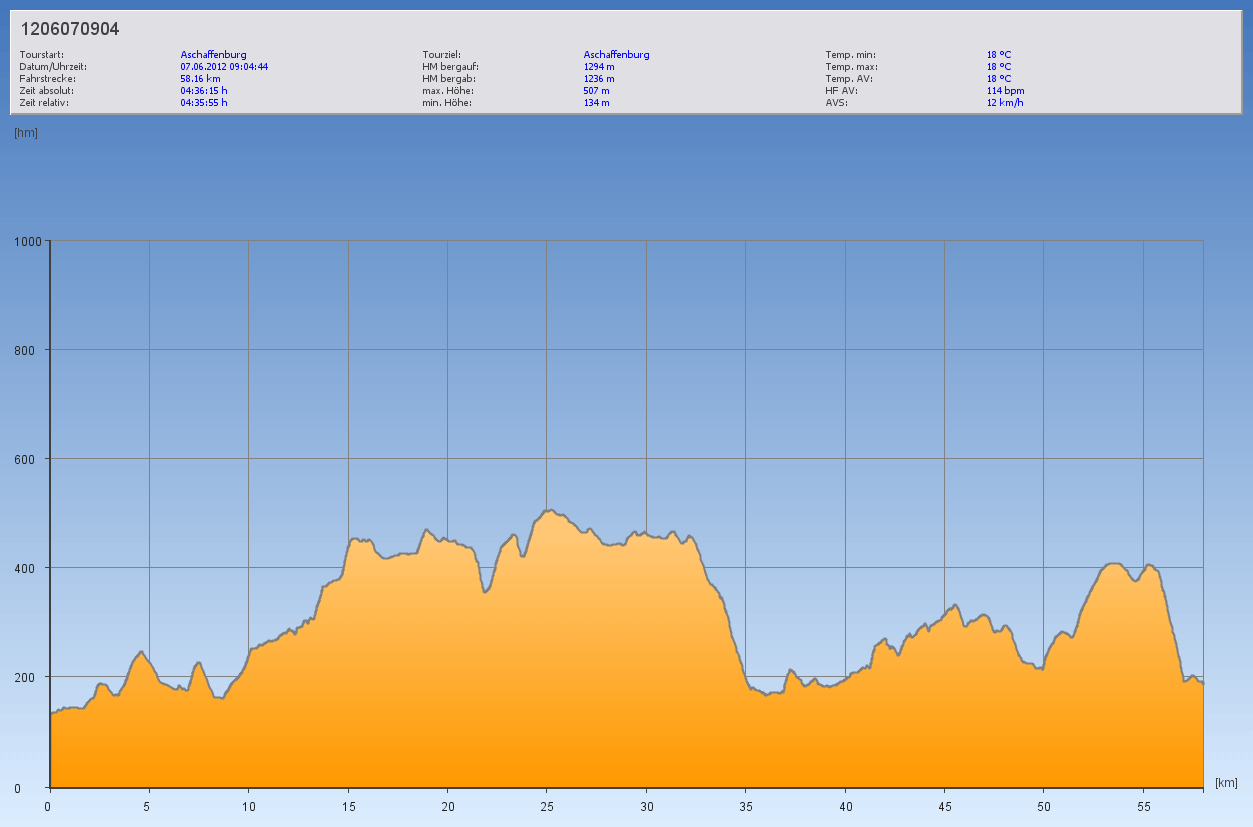This screenshot has width=1253, height=827.
Task: Select the Tourstart value Aschaffenburg
Action: (x=213, y=54)
